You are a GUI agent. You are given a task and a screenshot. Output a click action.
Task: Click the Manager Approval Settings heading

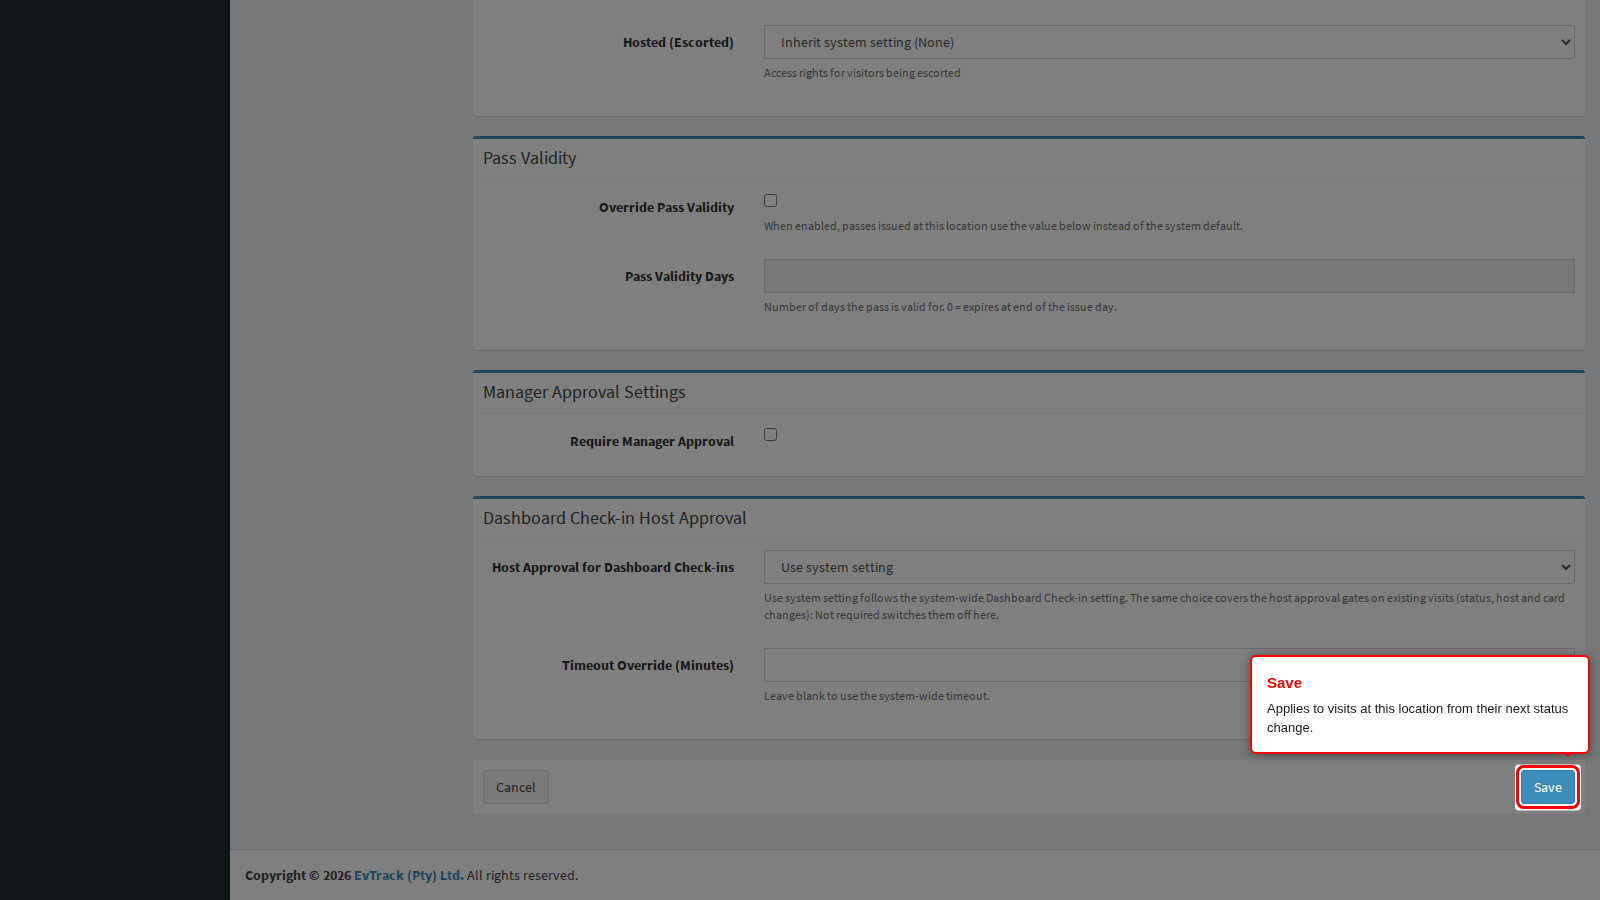(x=584, y=392)
